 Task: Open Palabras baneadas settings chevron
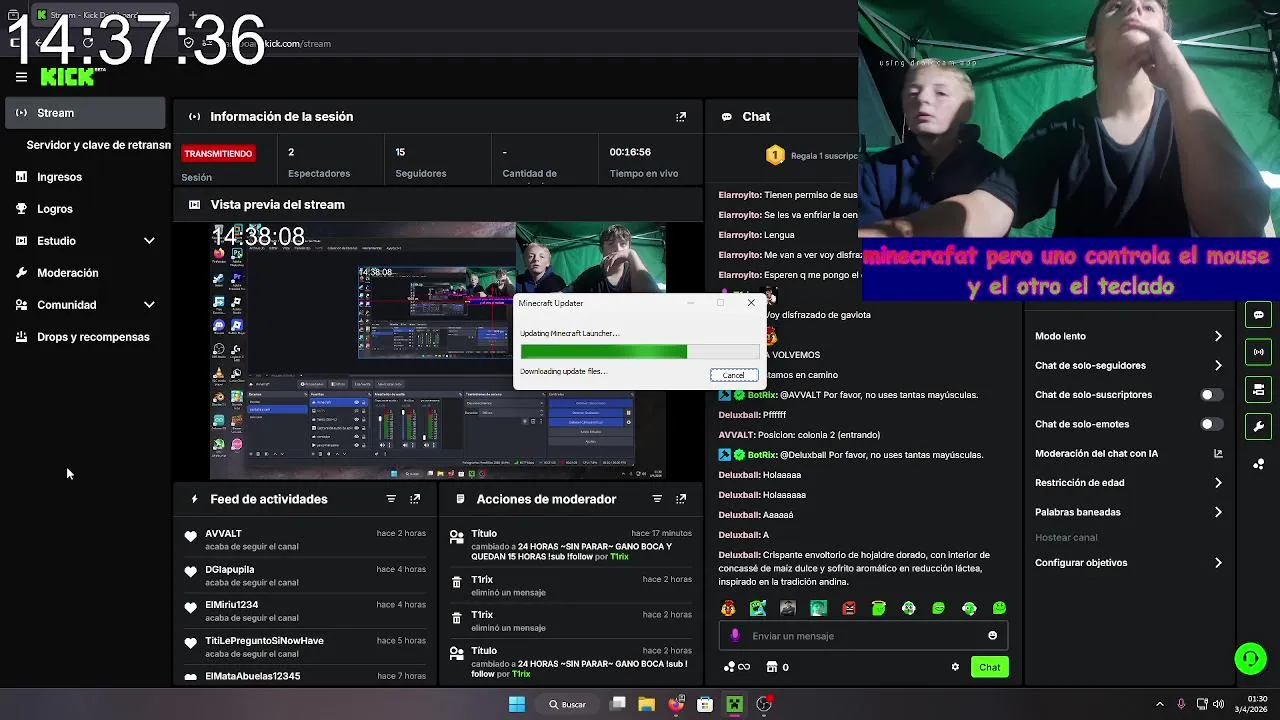point(1218,512)
